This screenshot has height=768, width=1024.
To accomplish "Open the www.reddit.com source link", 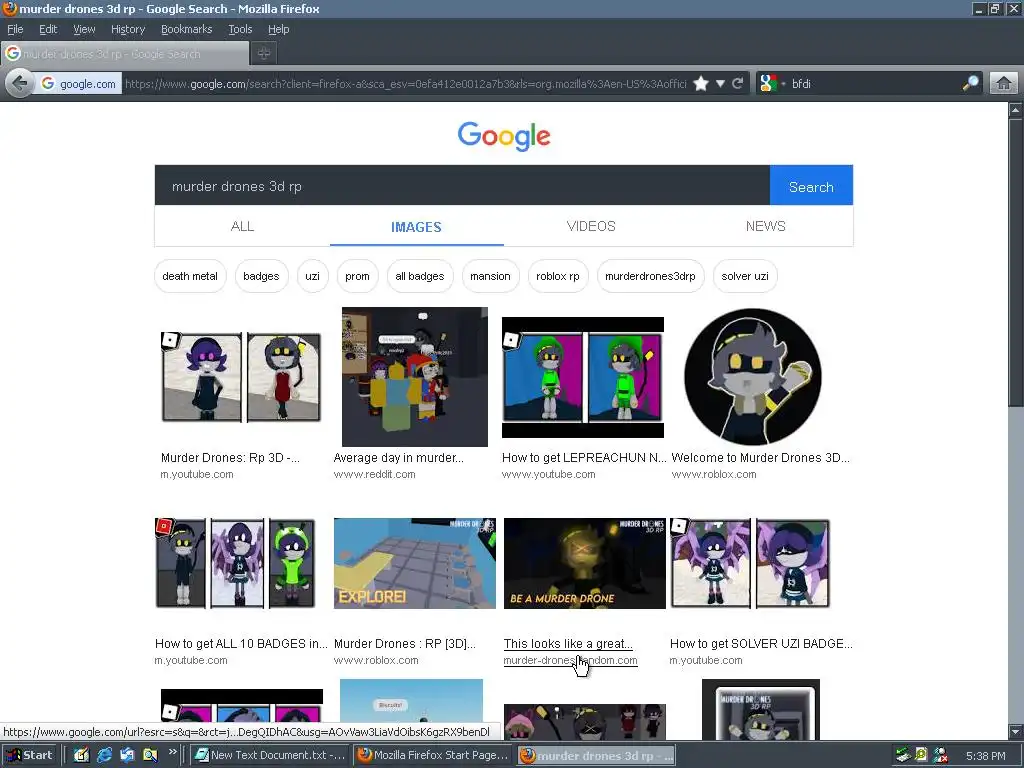I will click(374, 474).
